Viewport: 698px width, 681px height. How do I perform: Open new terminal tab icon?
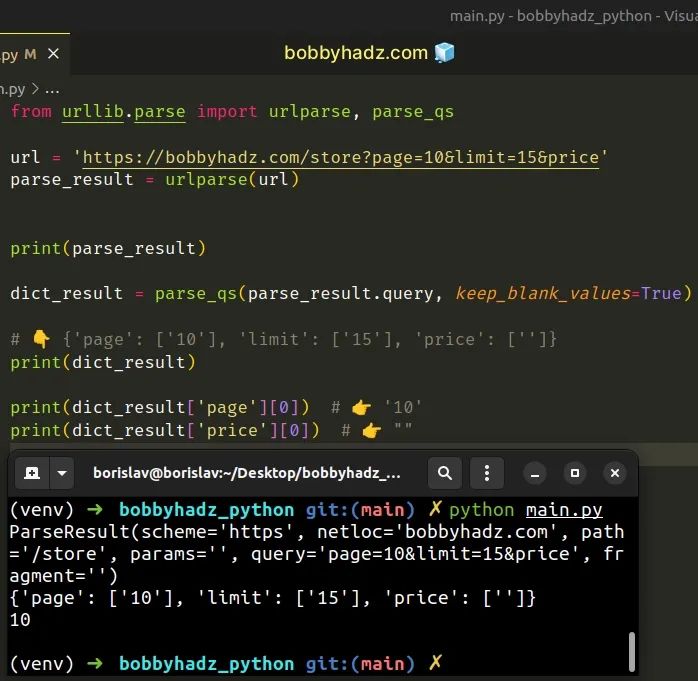32,473
